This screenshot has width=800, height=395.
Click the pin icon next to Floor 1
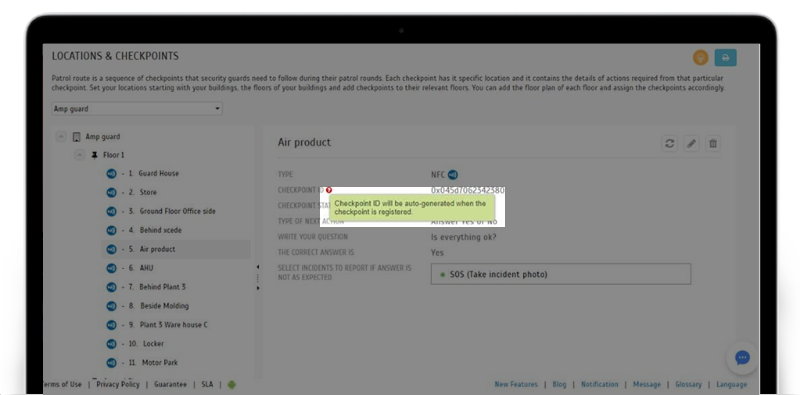94,155
